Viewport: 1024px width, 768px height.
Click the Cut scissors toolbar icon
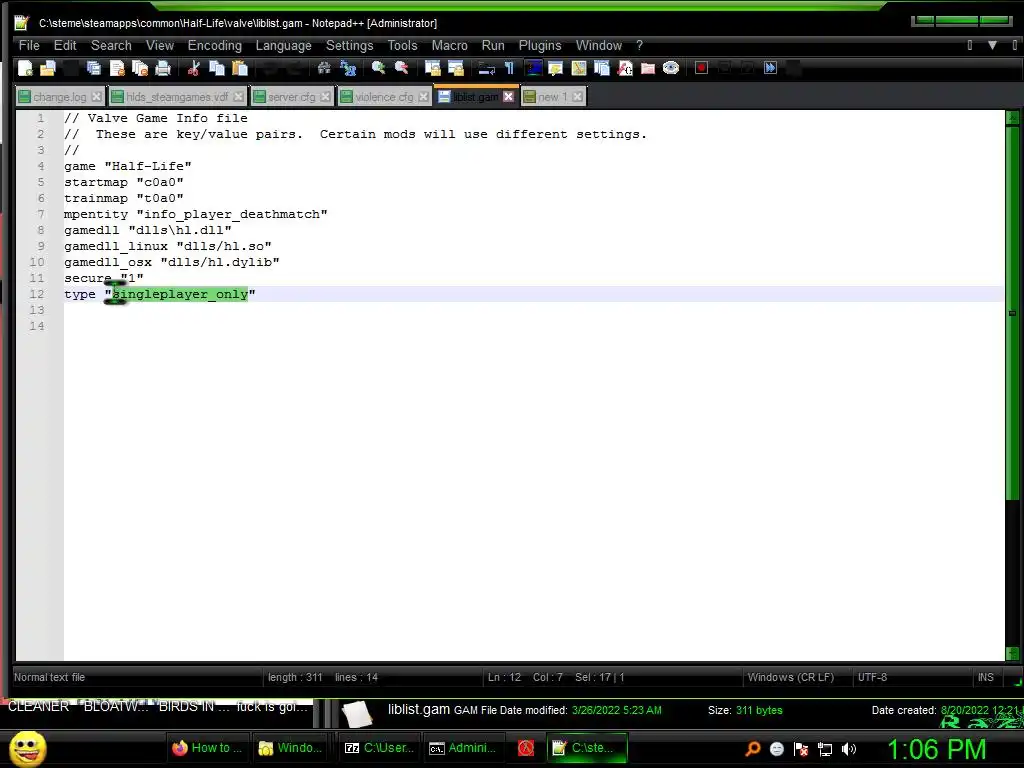point(193,68)
